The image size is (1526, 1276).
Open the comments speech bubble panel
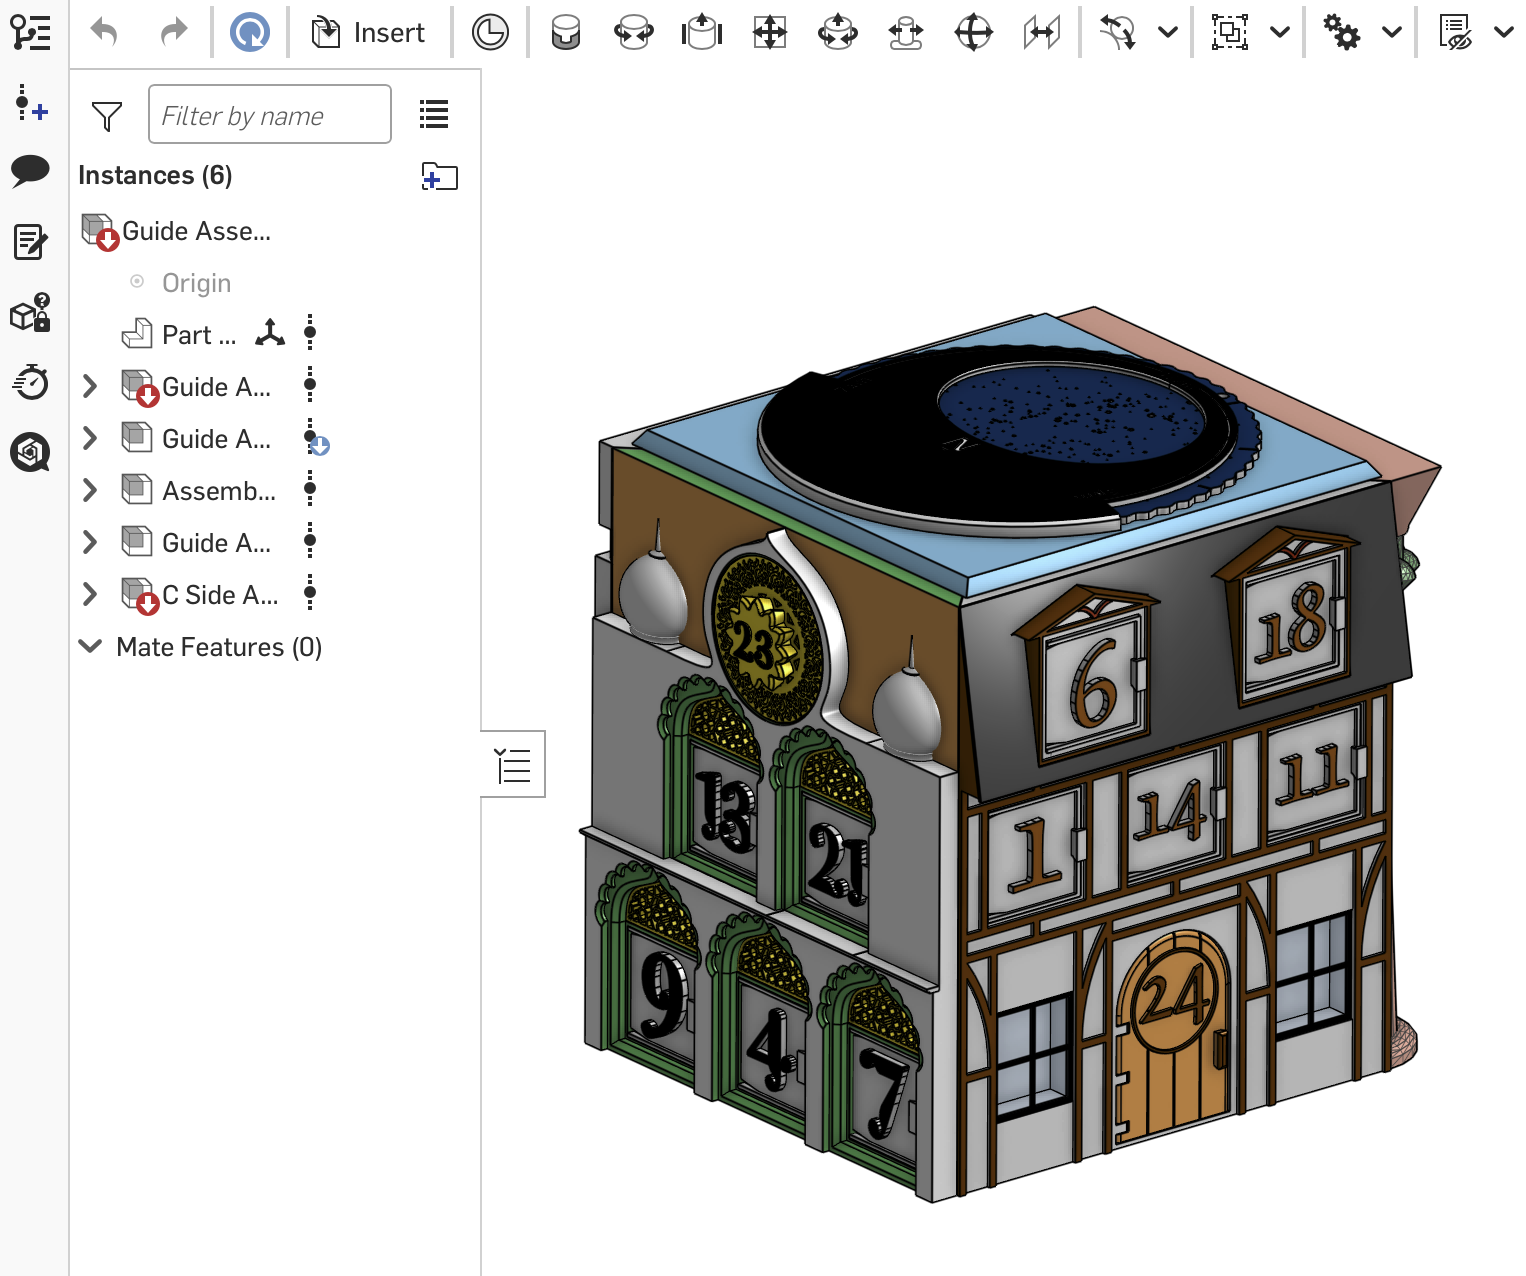[x=30, y=170]
